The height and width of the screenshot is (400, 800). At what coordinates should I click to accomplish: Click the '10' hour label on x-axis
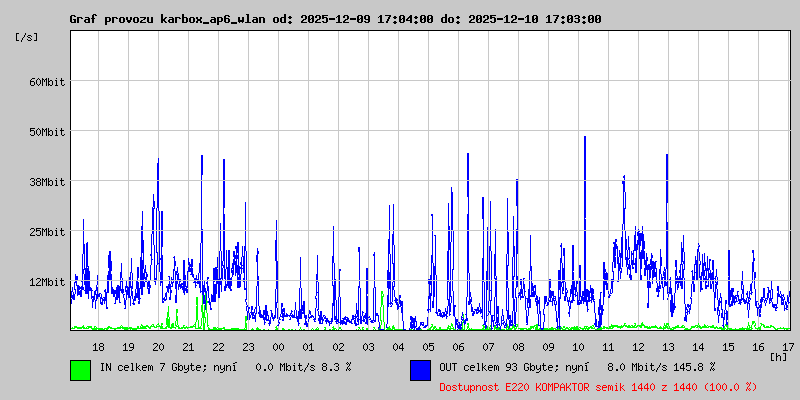579,347
